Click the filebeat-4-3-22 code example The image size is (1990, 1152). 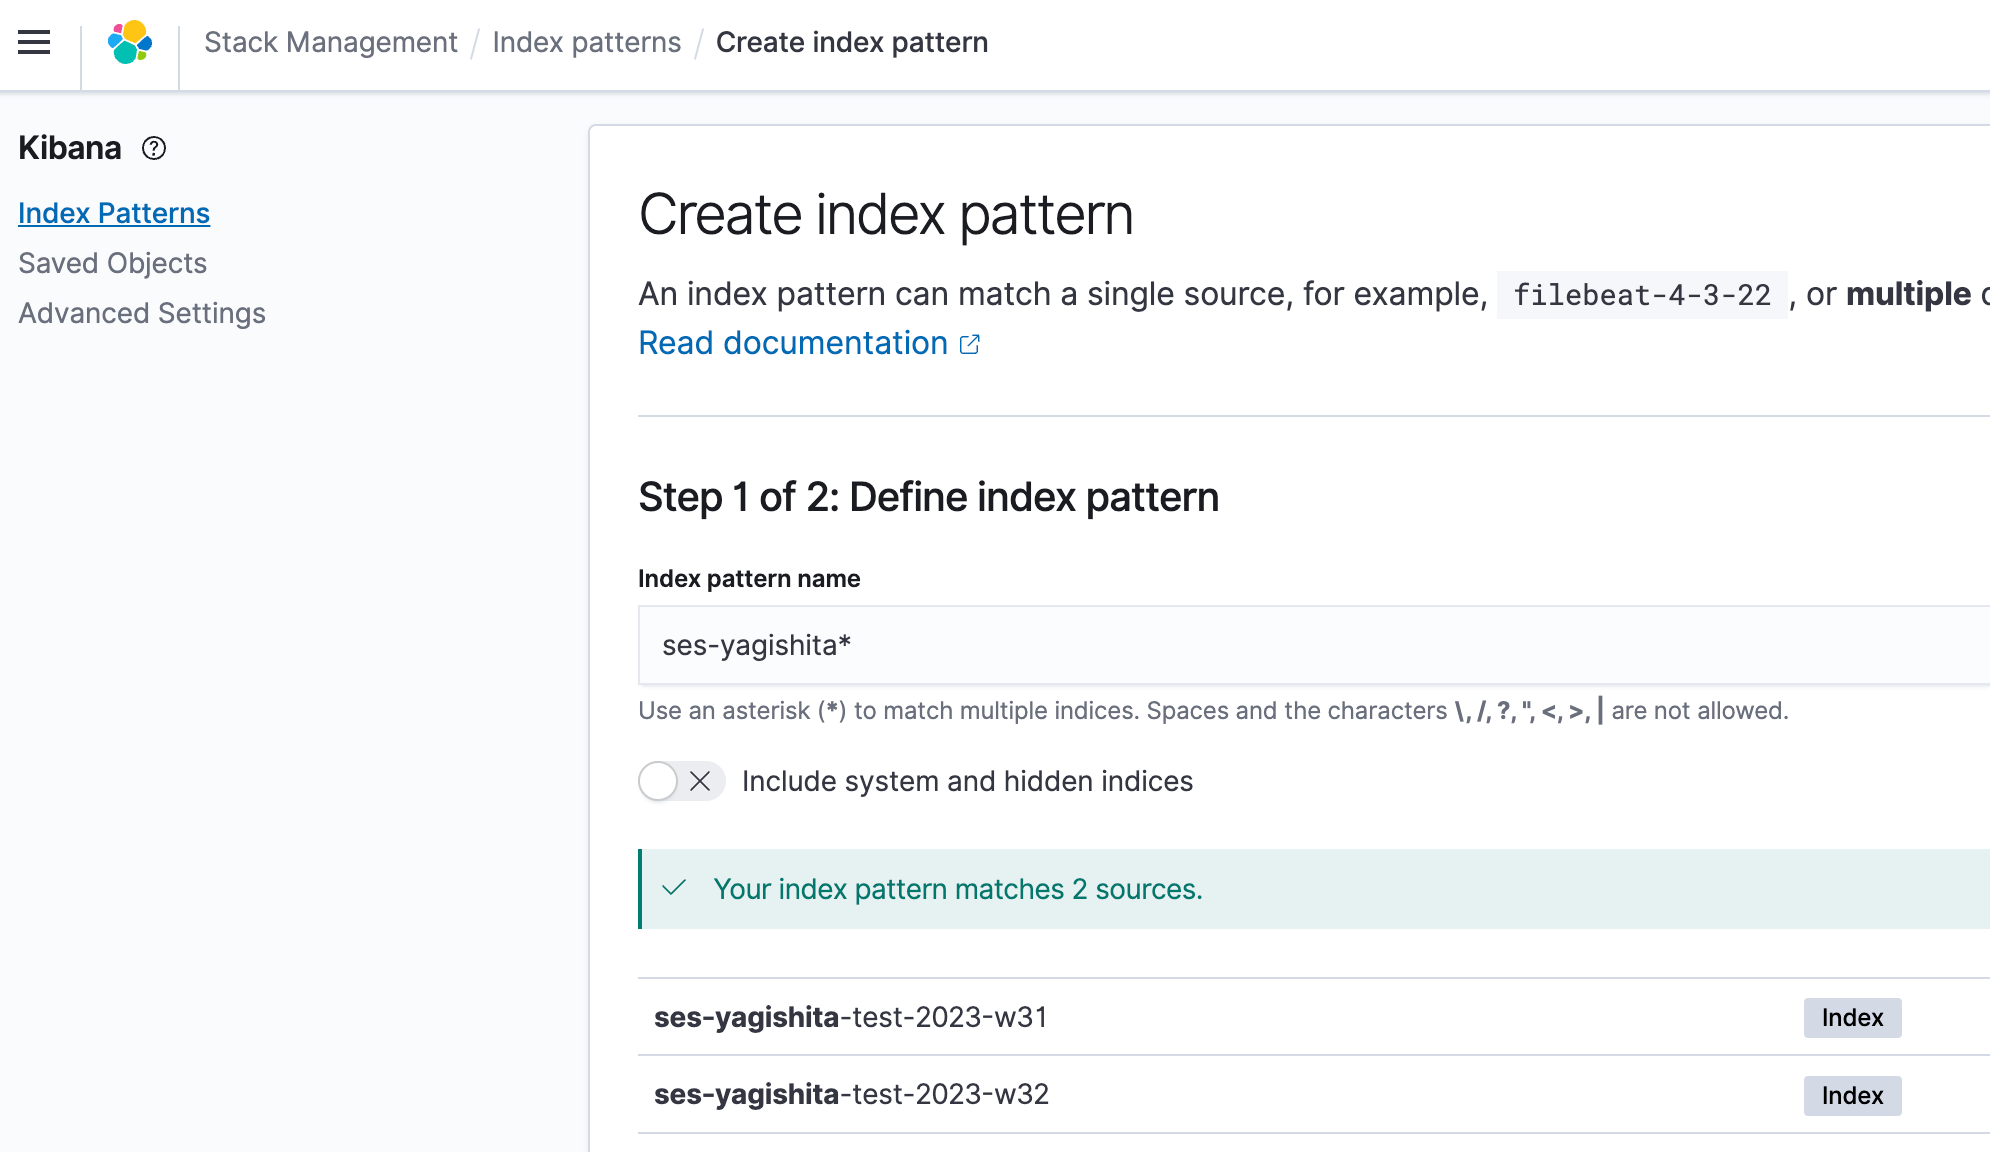(1642, 295)
